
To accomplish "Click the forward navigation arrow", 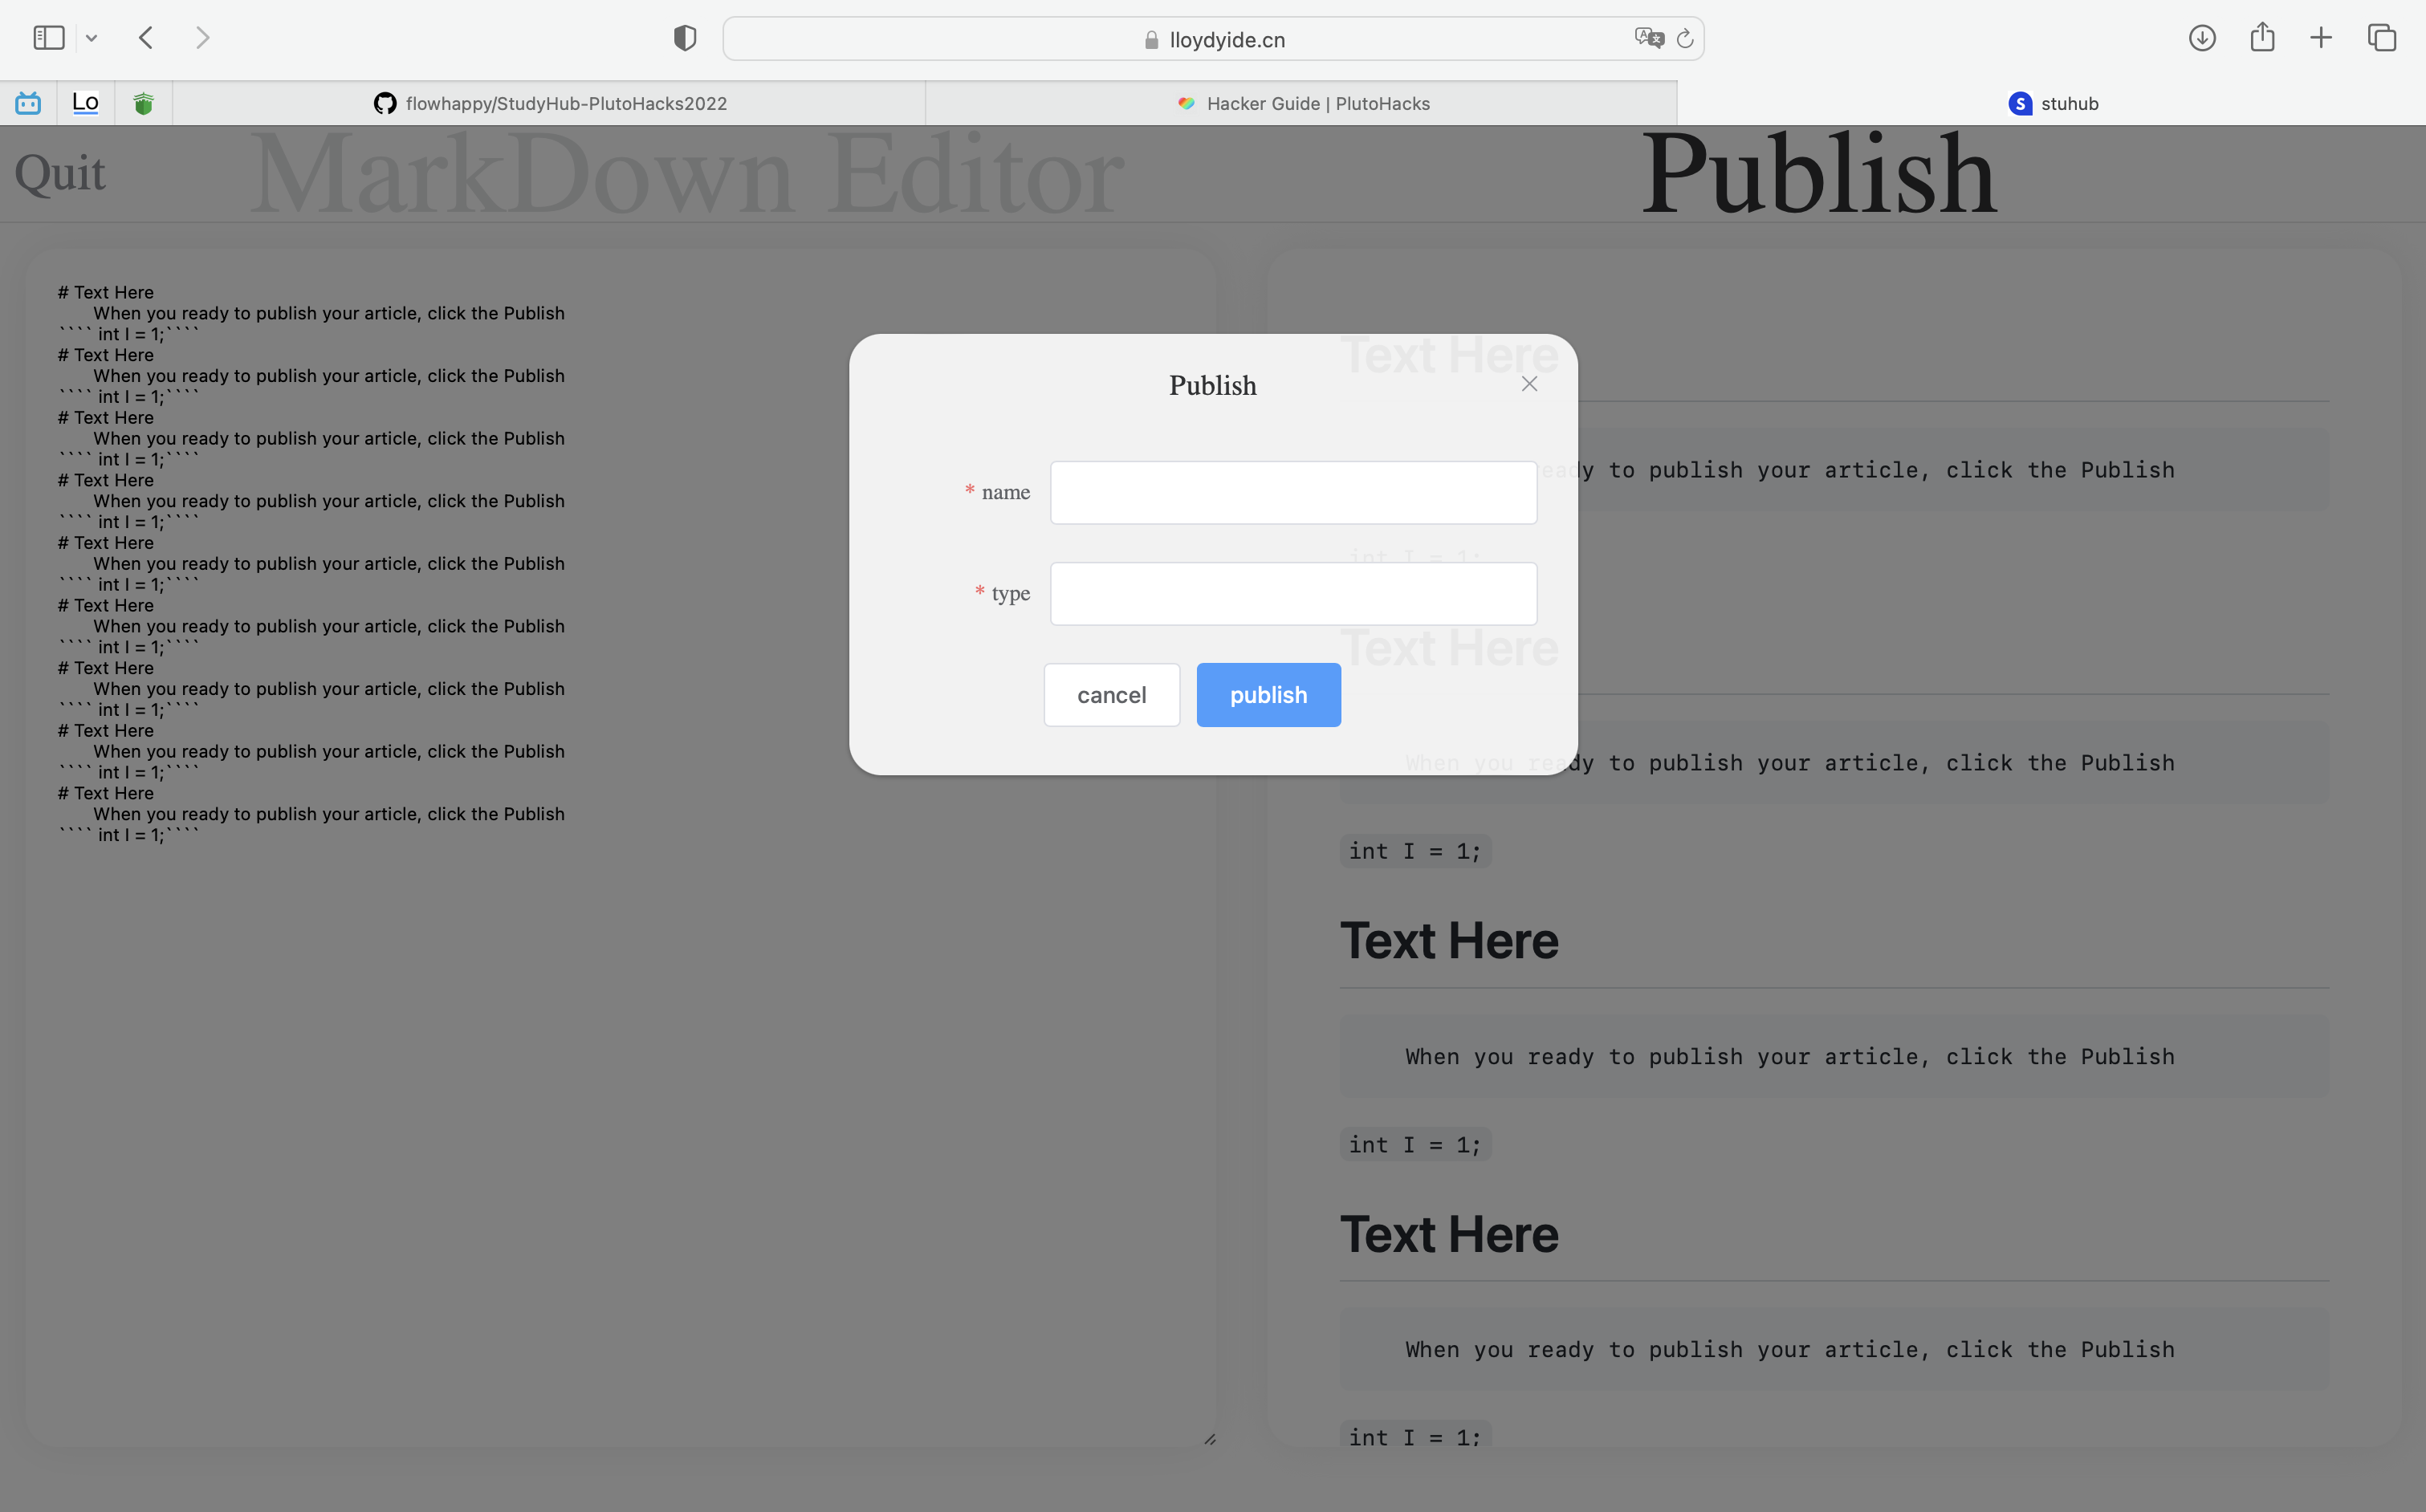I will click(203, 38).
